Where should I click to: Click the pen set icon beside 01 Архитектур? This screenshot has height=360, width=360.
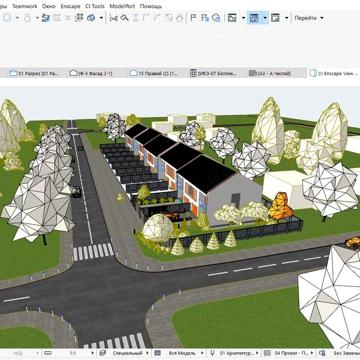pos(212,353)
